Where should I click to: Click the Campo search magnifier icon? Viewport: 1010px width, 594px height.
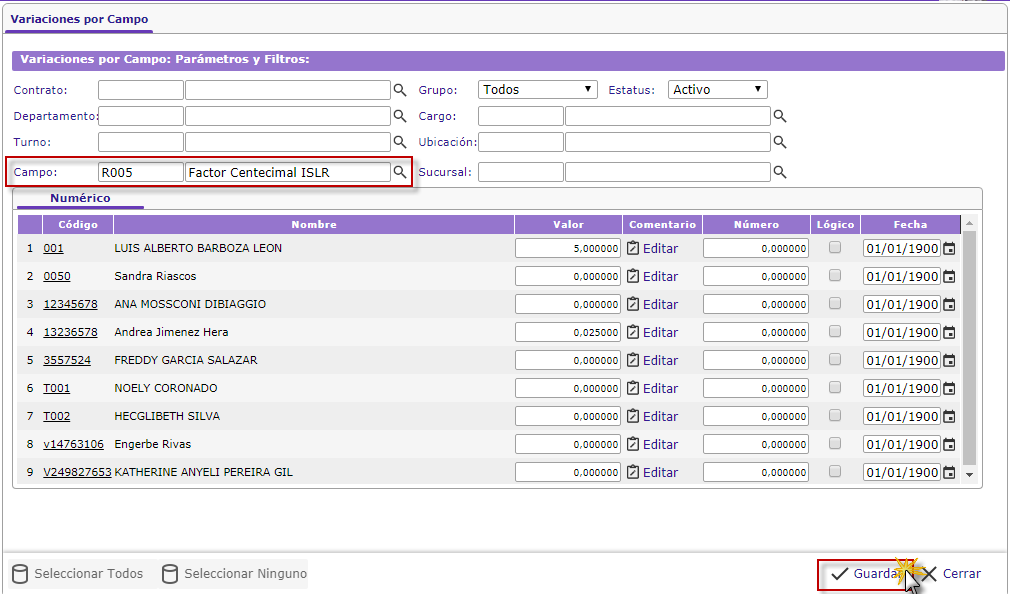click(400, 172)
